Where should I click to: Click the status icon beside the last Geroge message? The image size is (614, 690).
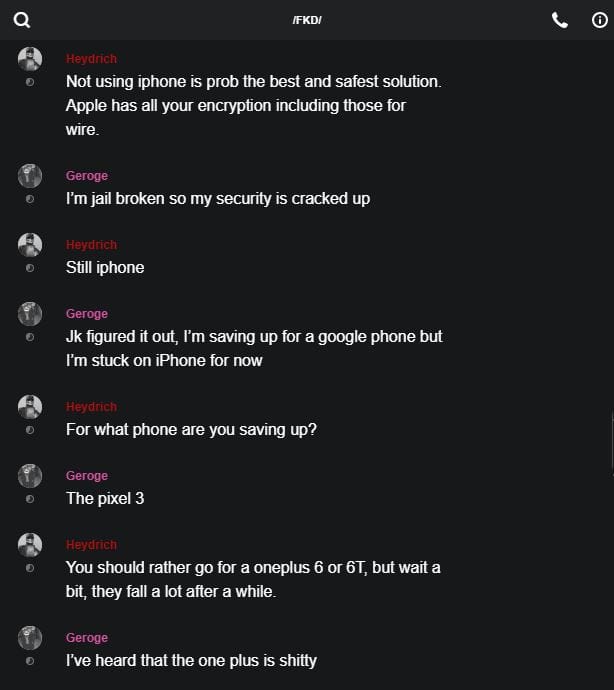point(30,661)
